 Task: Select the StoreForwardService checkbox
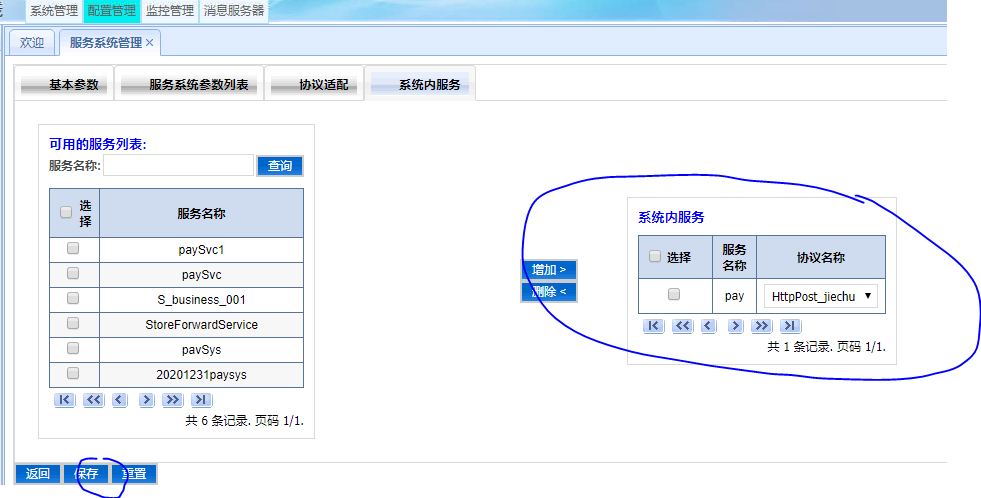tap(73, 324)
